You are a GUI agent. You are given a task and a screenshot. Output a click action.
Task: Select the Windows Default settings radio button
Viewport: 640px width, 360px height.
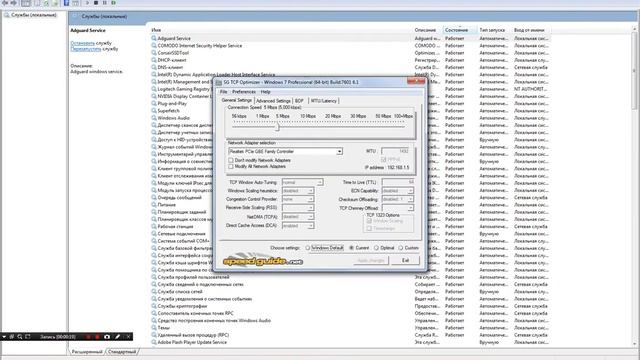(307, 248)
